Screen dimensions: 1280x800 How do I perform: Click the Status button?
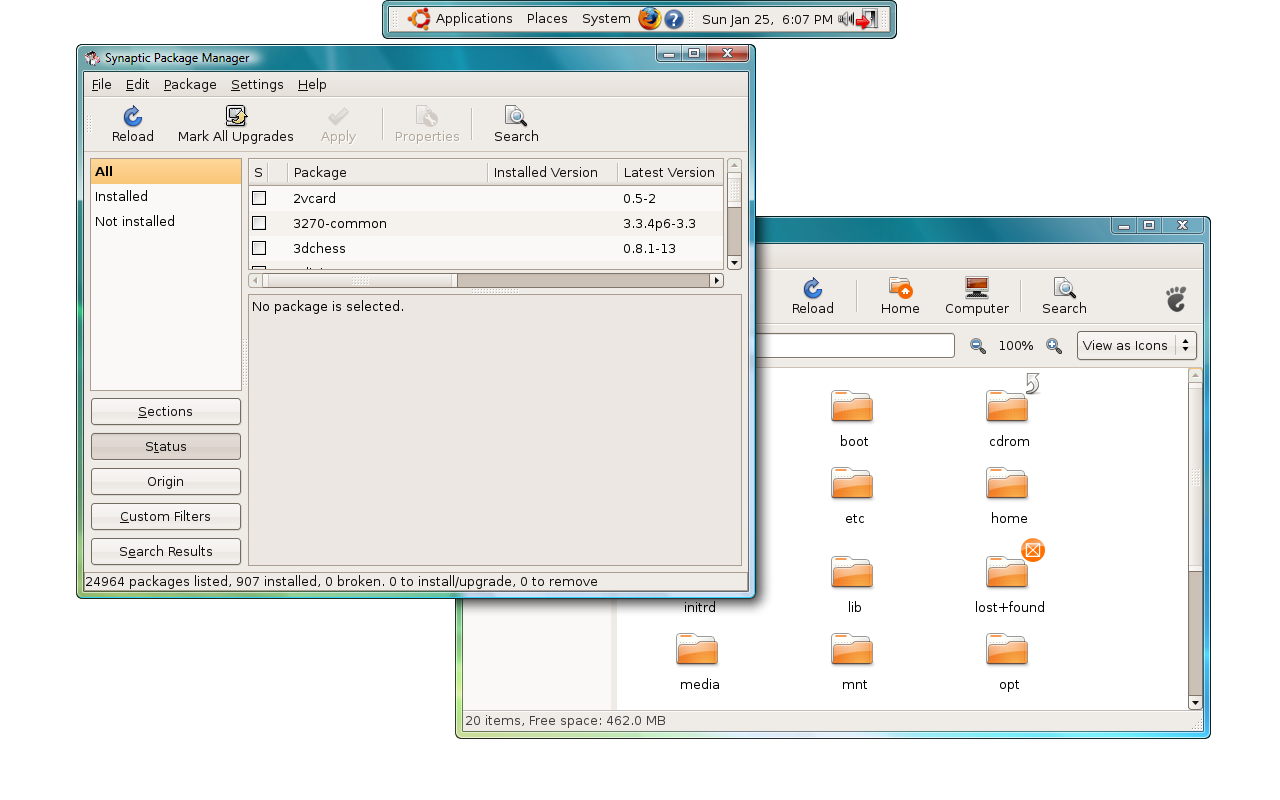(x=166, y=447)
